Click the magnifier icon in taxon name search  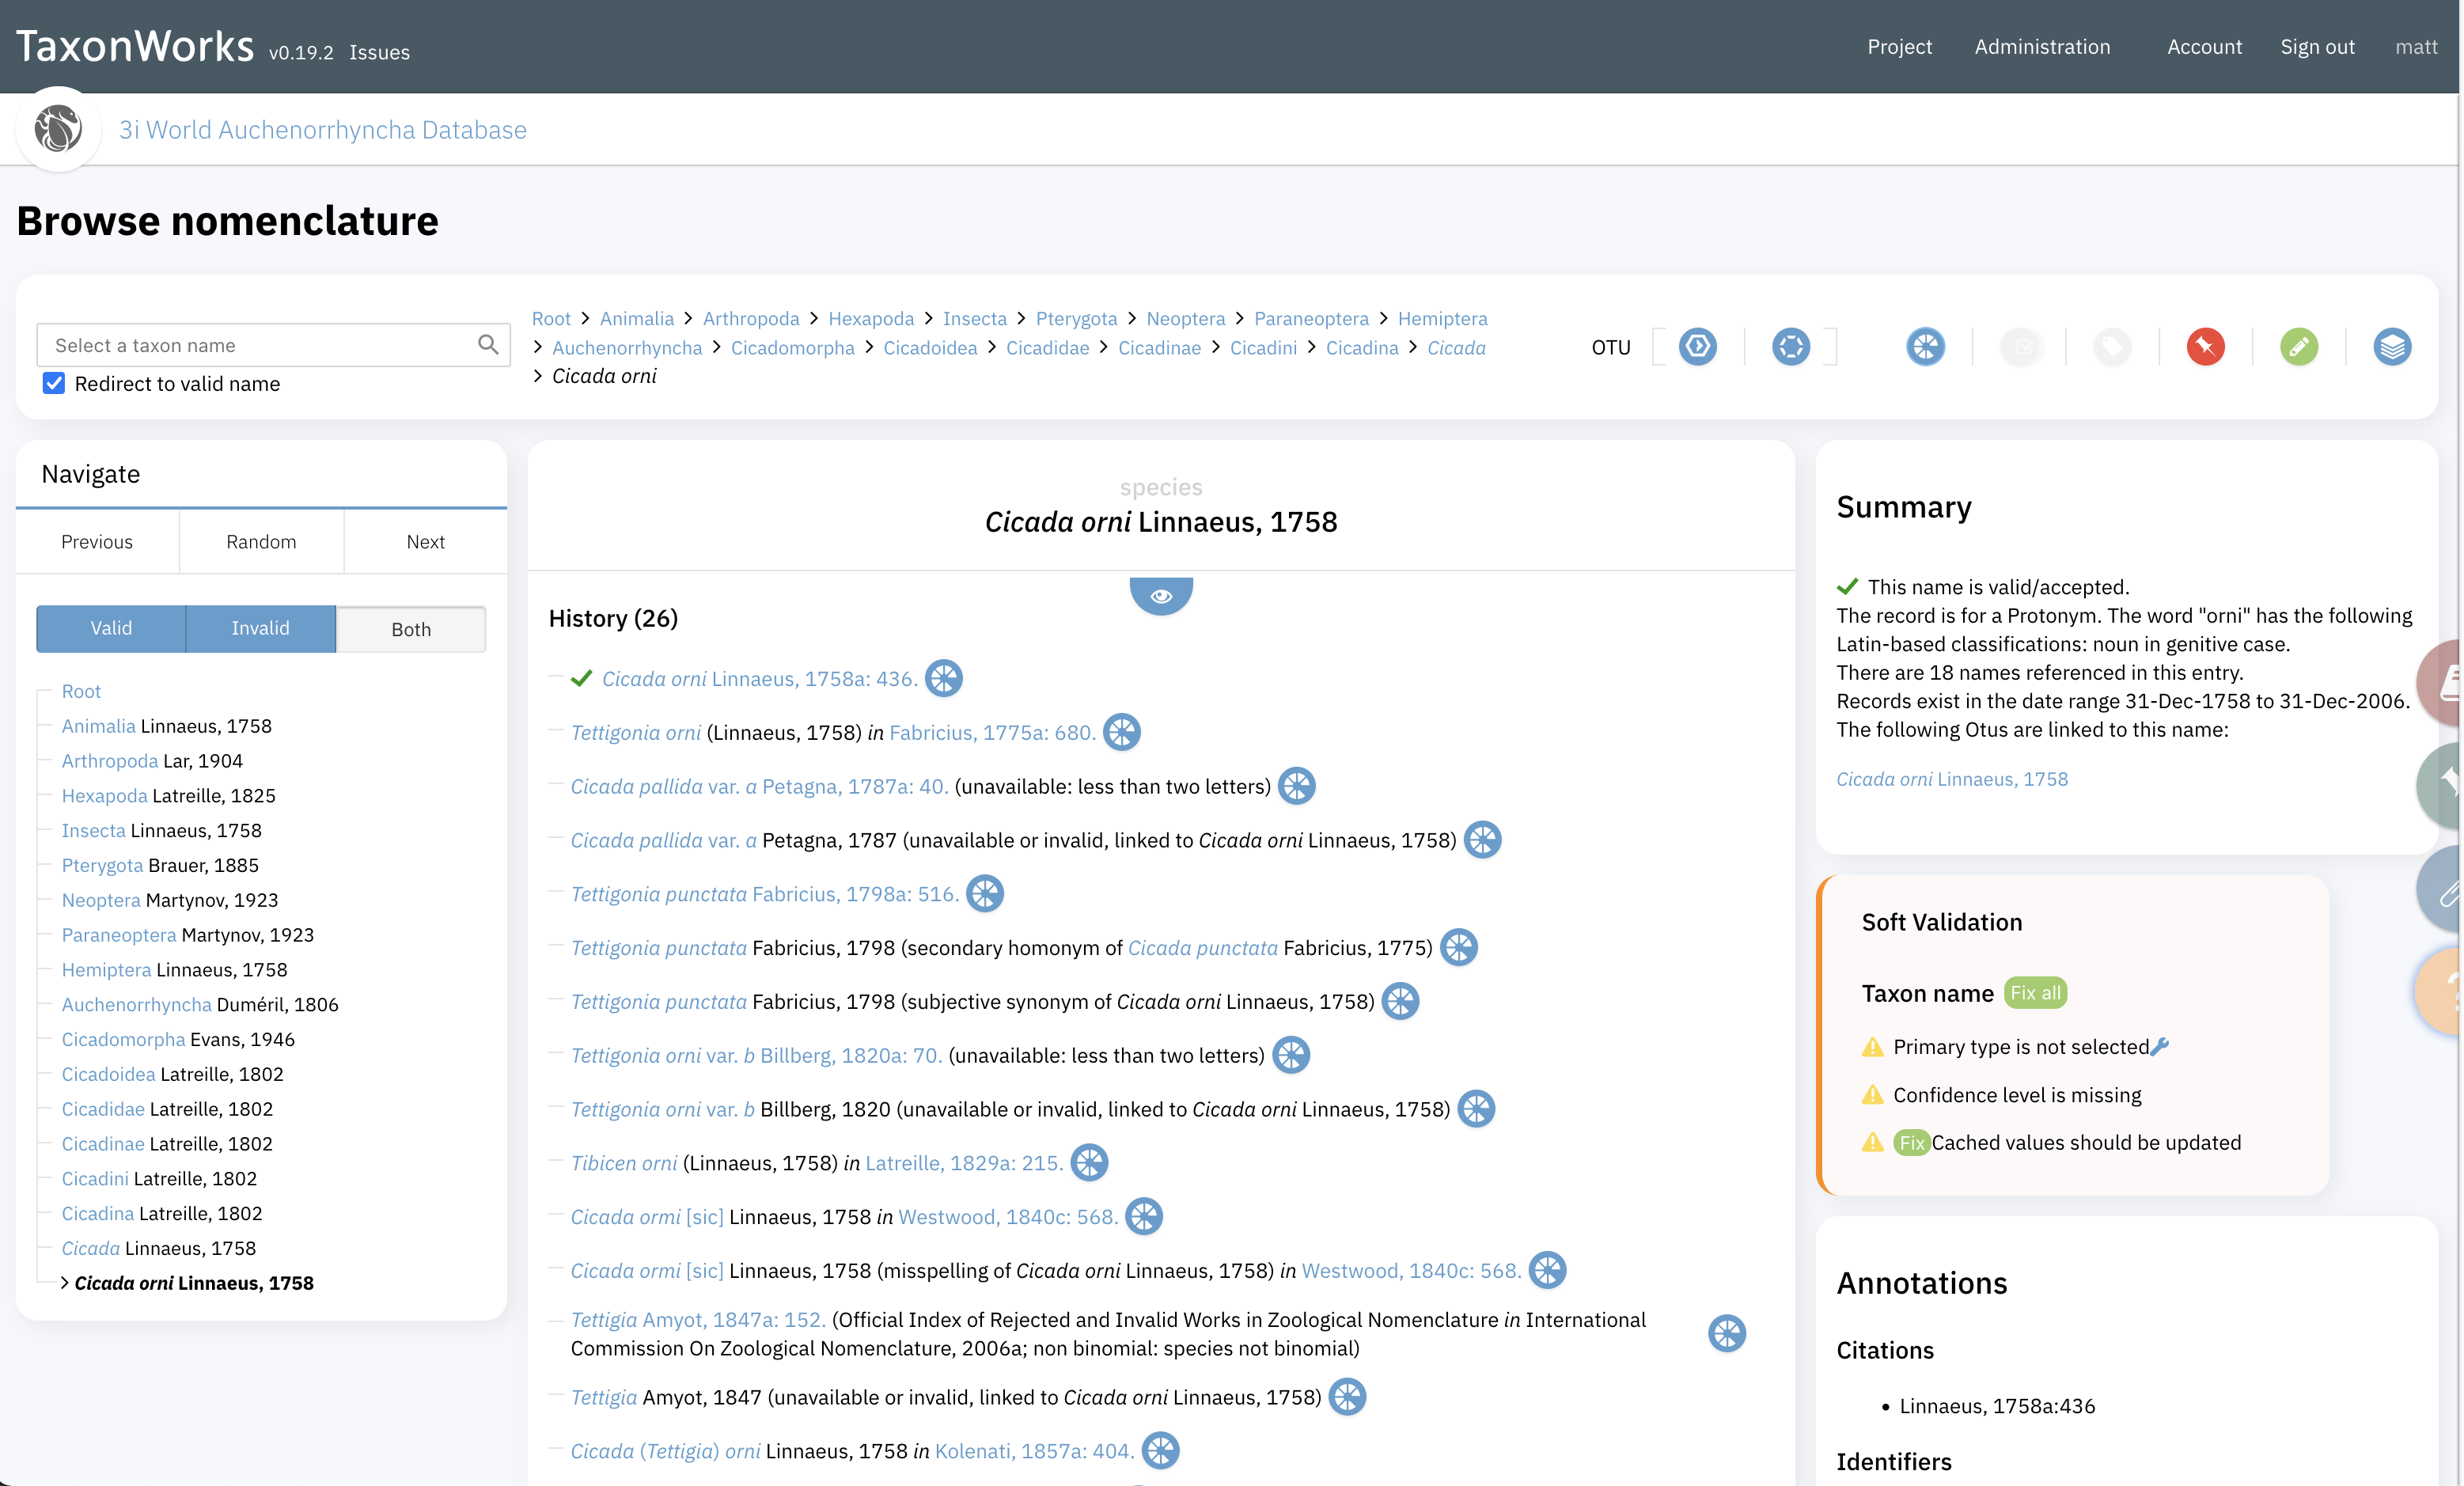click(x=488, y=345)
